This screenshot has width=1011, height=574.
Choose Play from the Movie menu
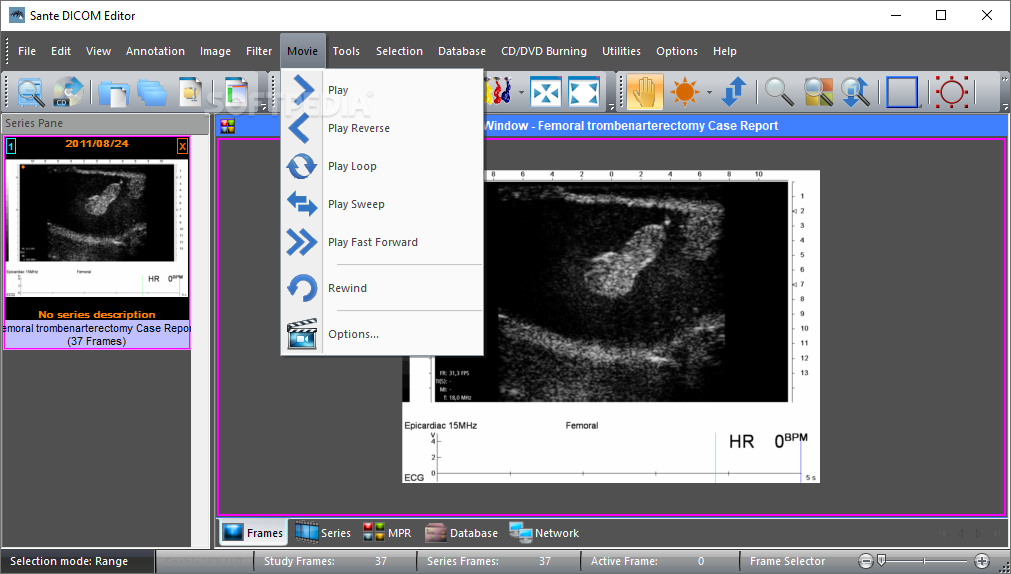click(382, 90)
